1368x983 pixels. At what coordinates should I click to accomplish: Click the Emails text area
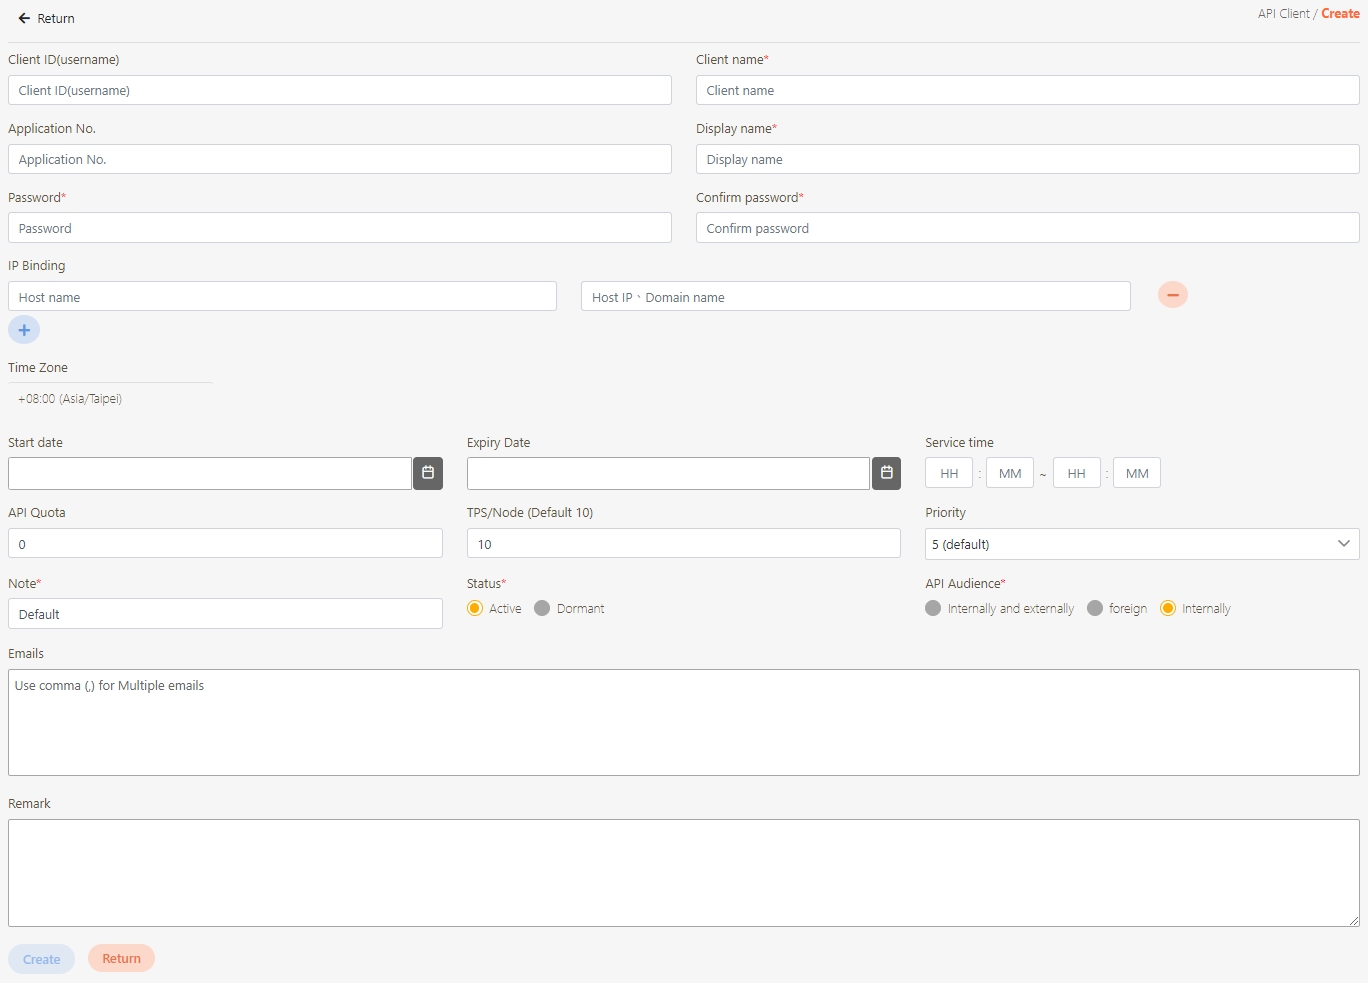[683, 723]
